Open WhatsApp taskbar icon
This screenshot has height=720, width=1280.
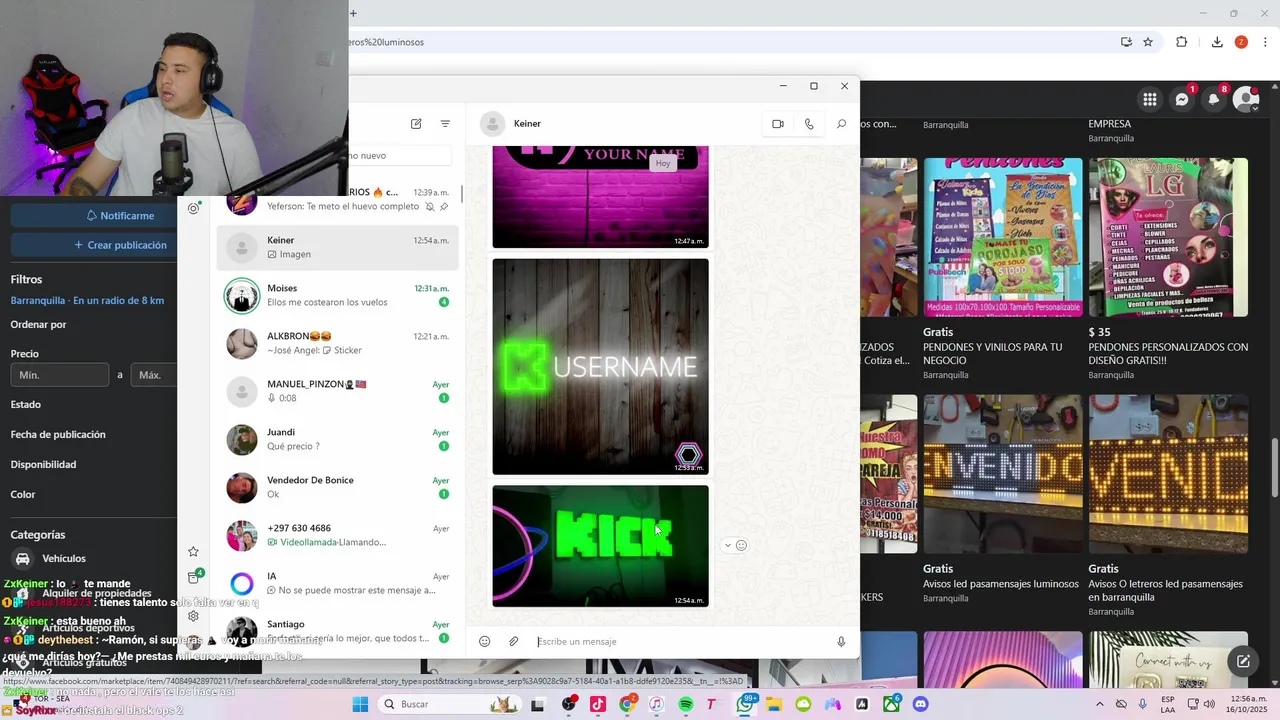(745, 704)
